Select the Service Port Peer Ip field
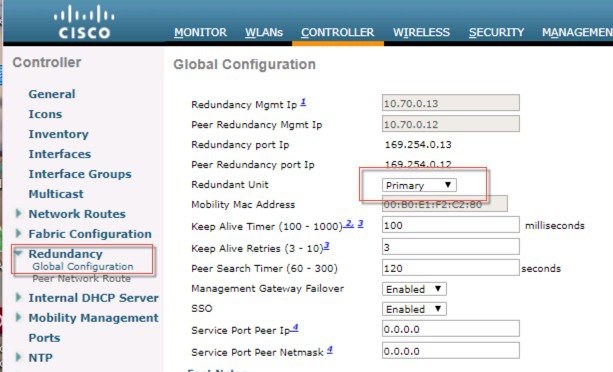Image resolution: width=613 pixels, height=372 pixels. point(451,329)
